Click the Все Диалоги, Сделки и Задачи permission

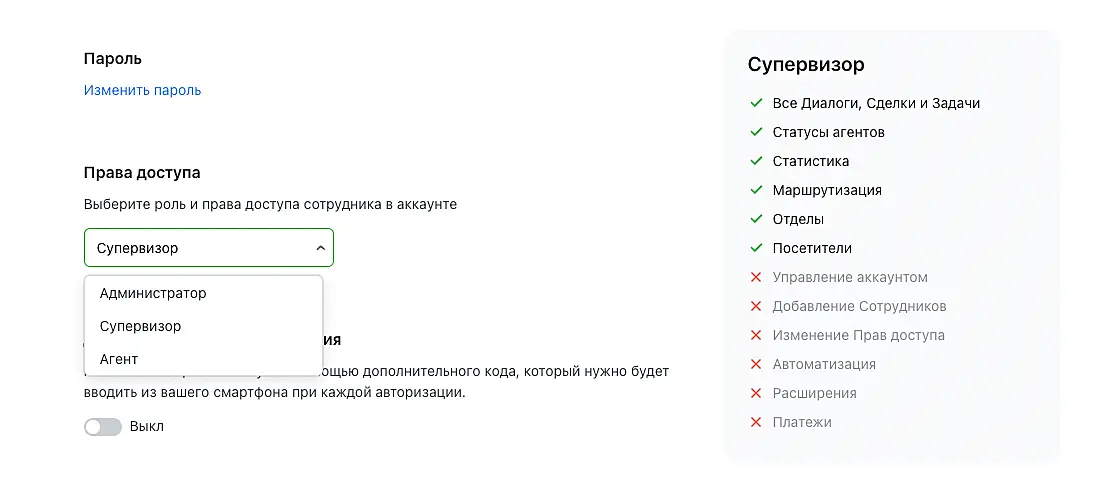point(876,103)
